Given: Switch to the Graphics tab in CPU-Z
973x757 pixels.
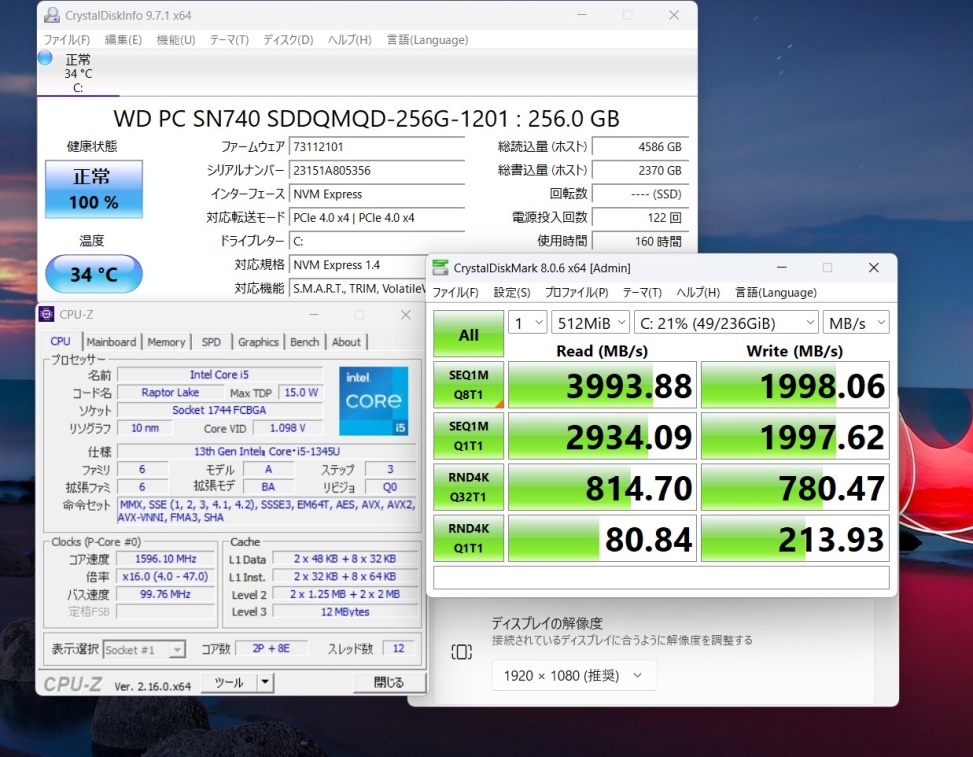Looking at the screenshot, I should (x=258, y=342).
